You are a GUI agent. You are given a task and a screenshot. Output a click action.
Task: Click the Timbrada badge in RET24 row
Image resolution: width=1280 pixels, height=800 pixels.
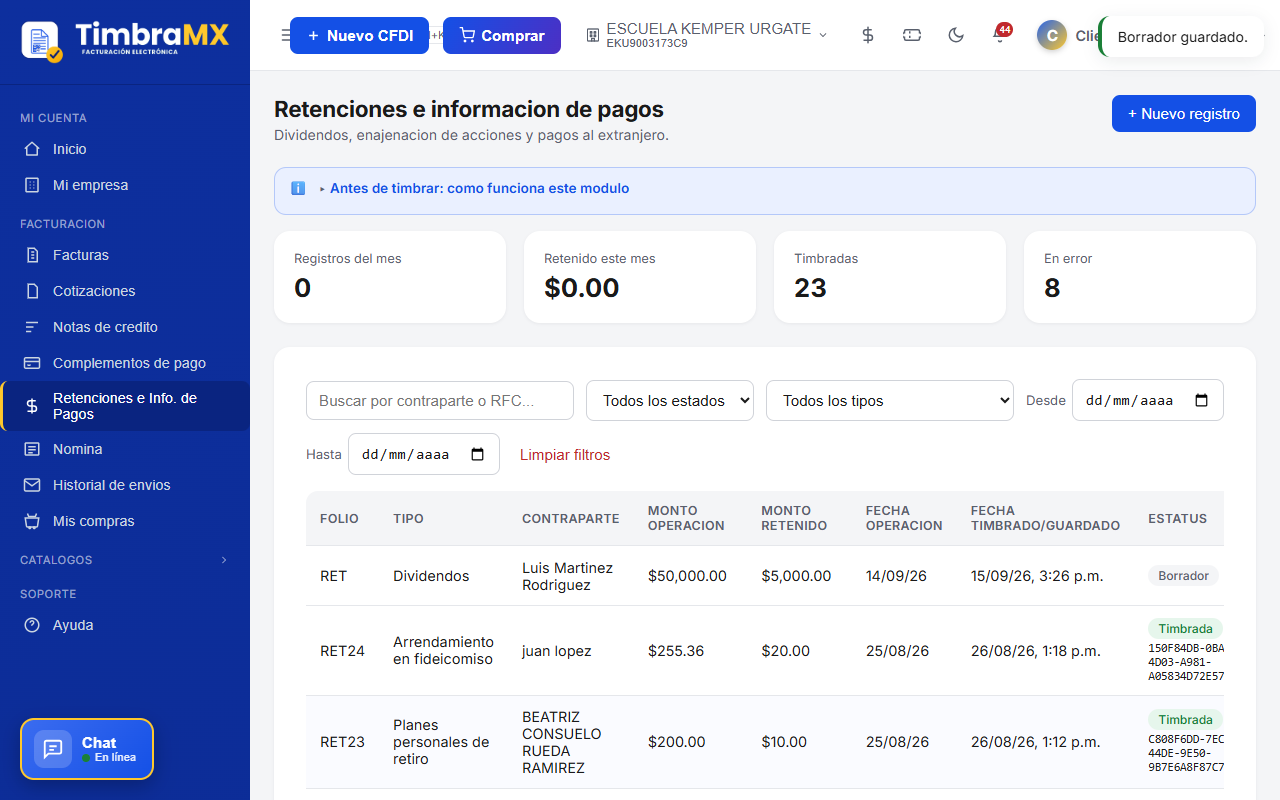pyautogui.click(x=1185, y=629)
